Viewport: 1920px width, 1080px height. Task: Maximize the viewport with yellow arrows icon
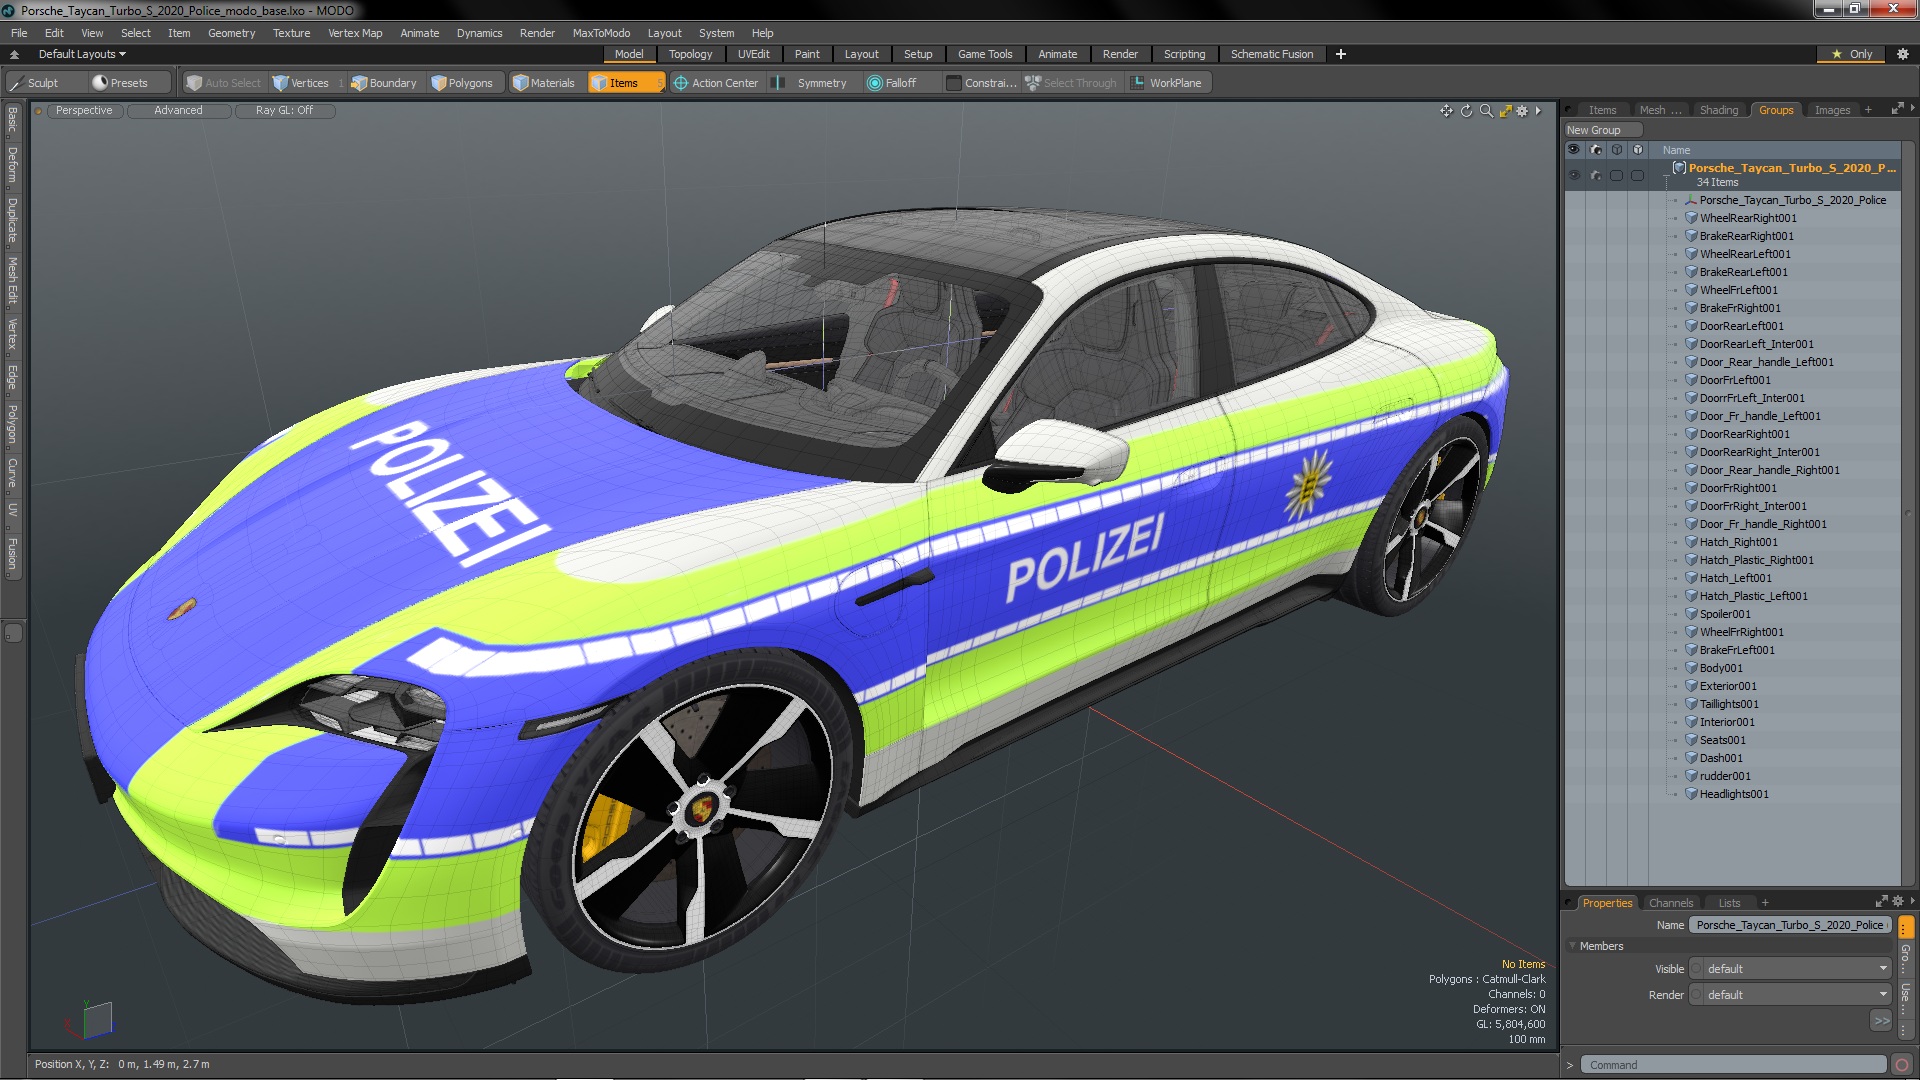click(1505, 111)
